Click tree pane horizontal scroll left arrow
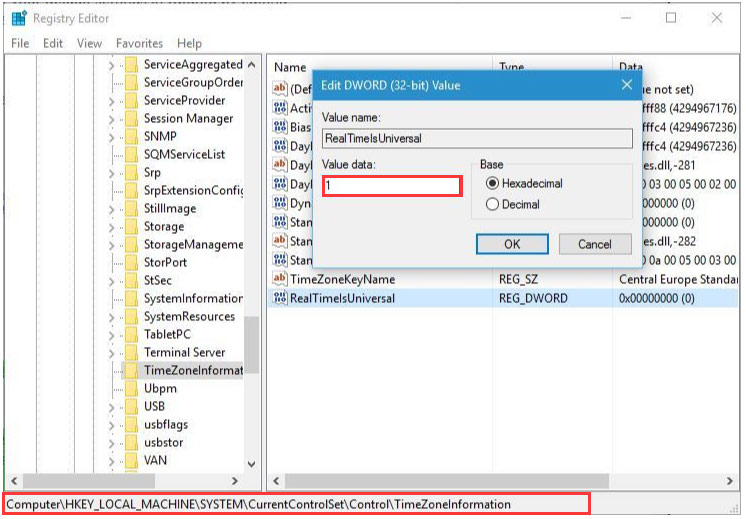Screen dimensions: 746x519 click(14, 481)
